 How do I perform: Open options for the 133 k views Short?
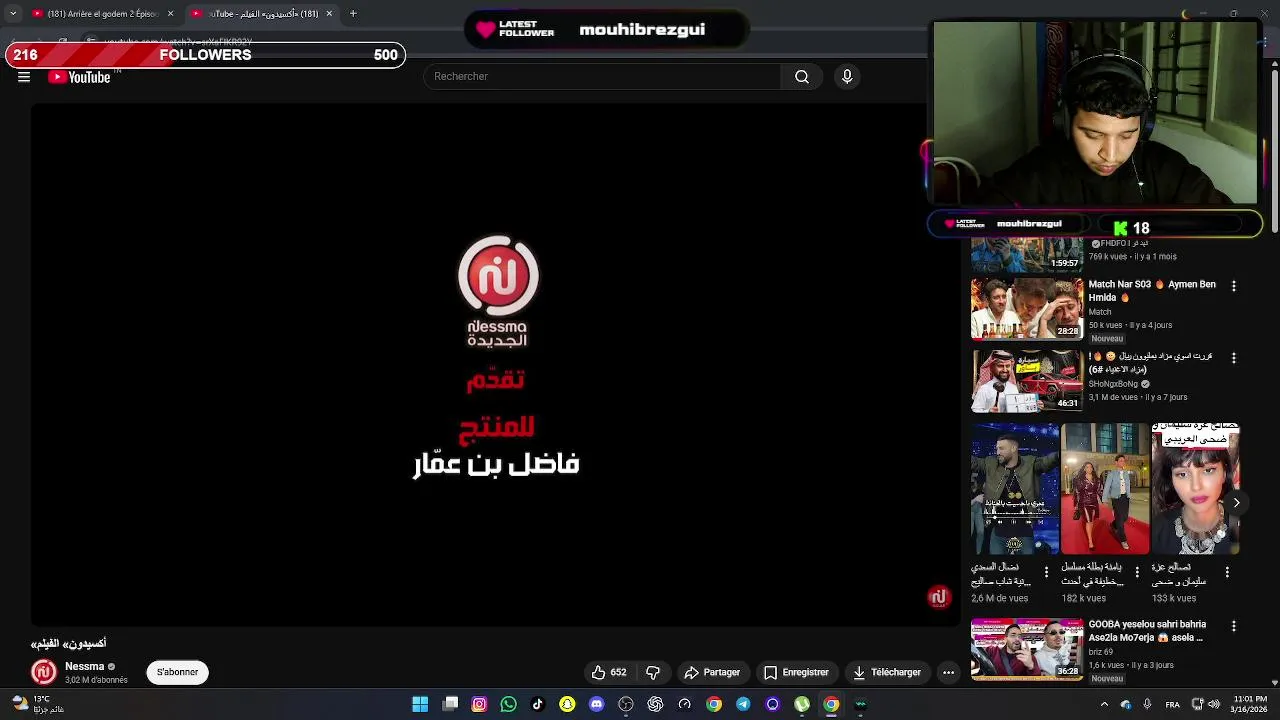tap(1227, 573)
